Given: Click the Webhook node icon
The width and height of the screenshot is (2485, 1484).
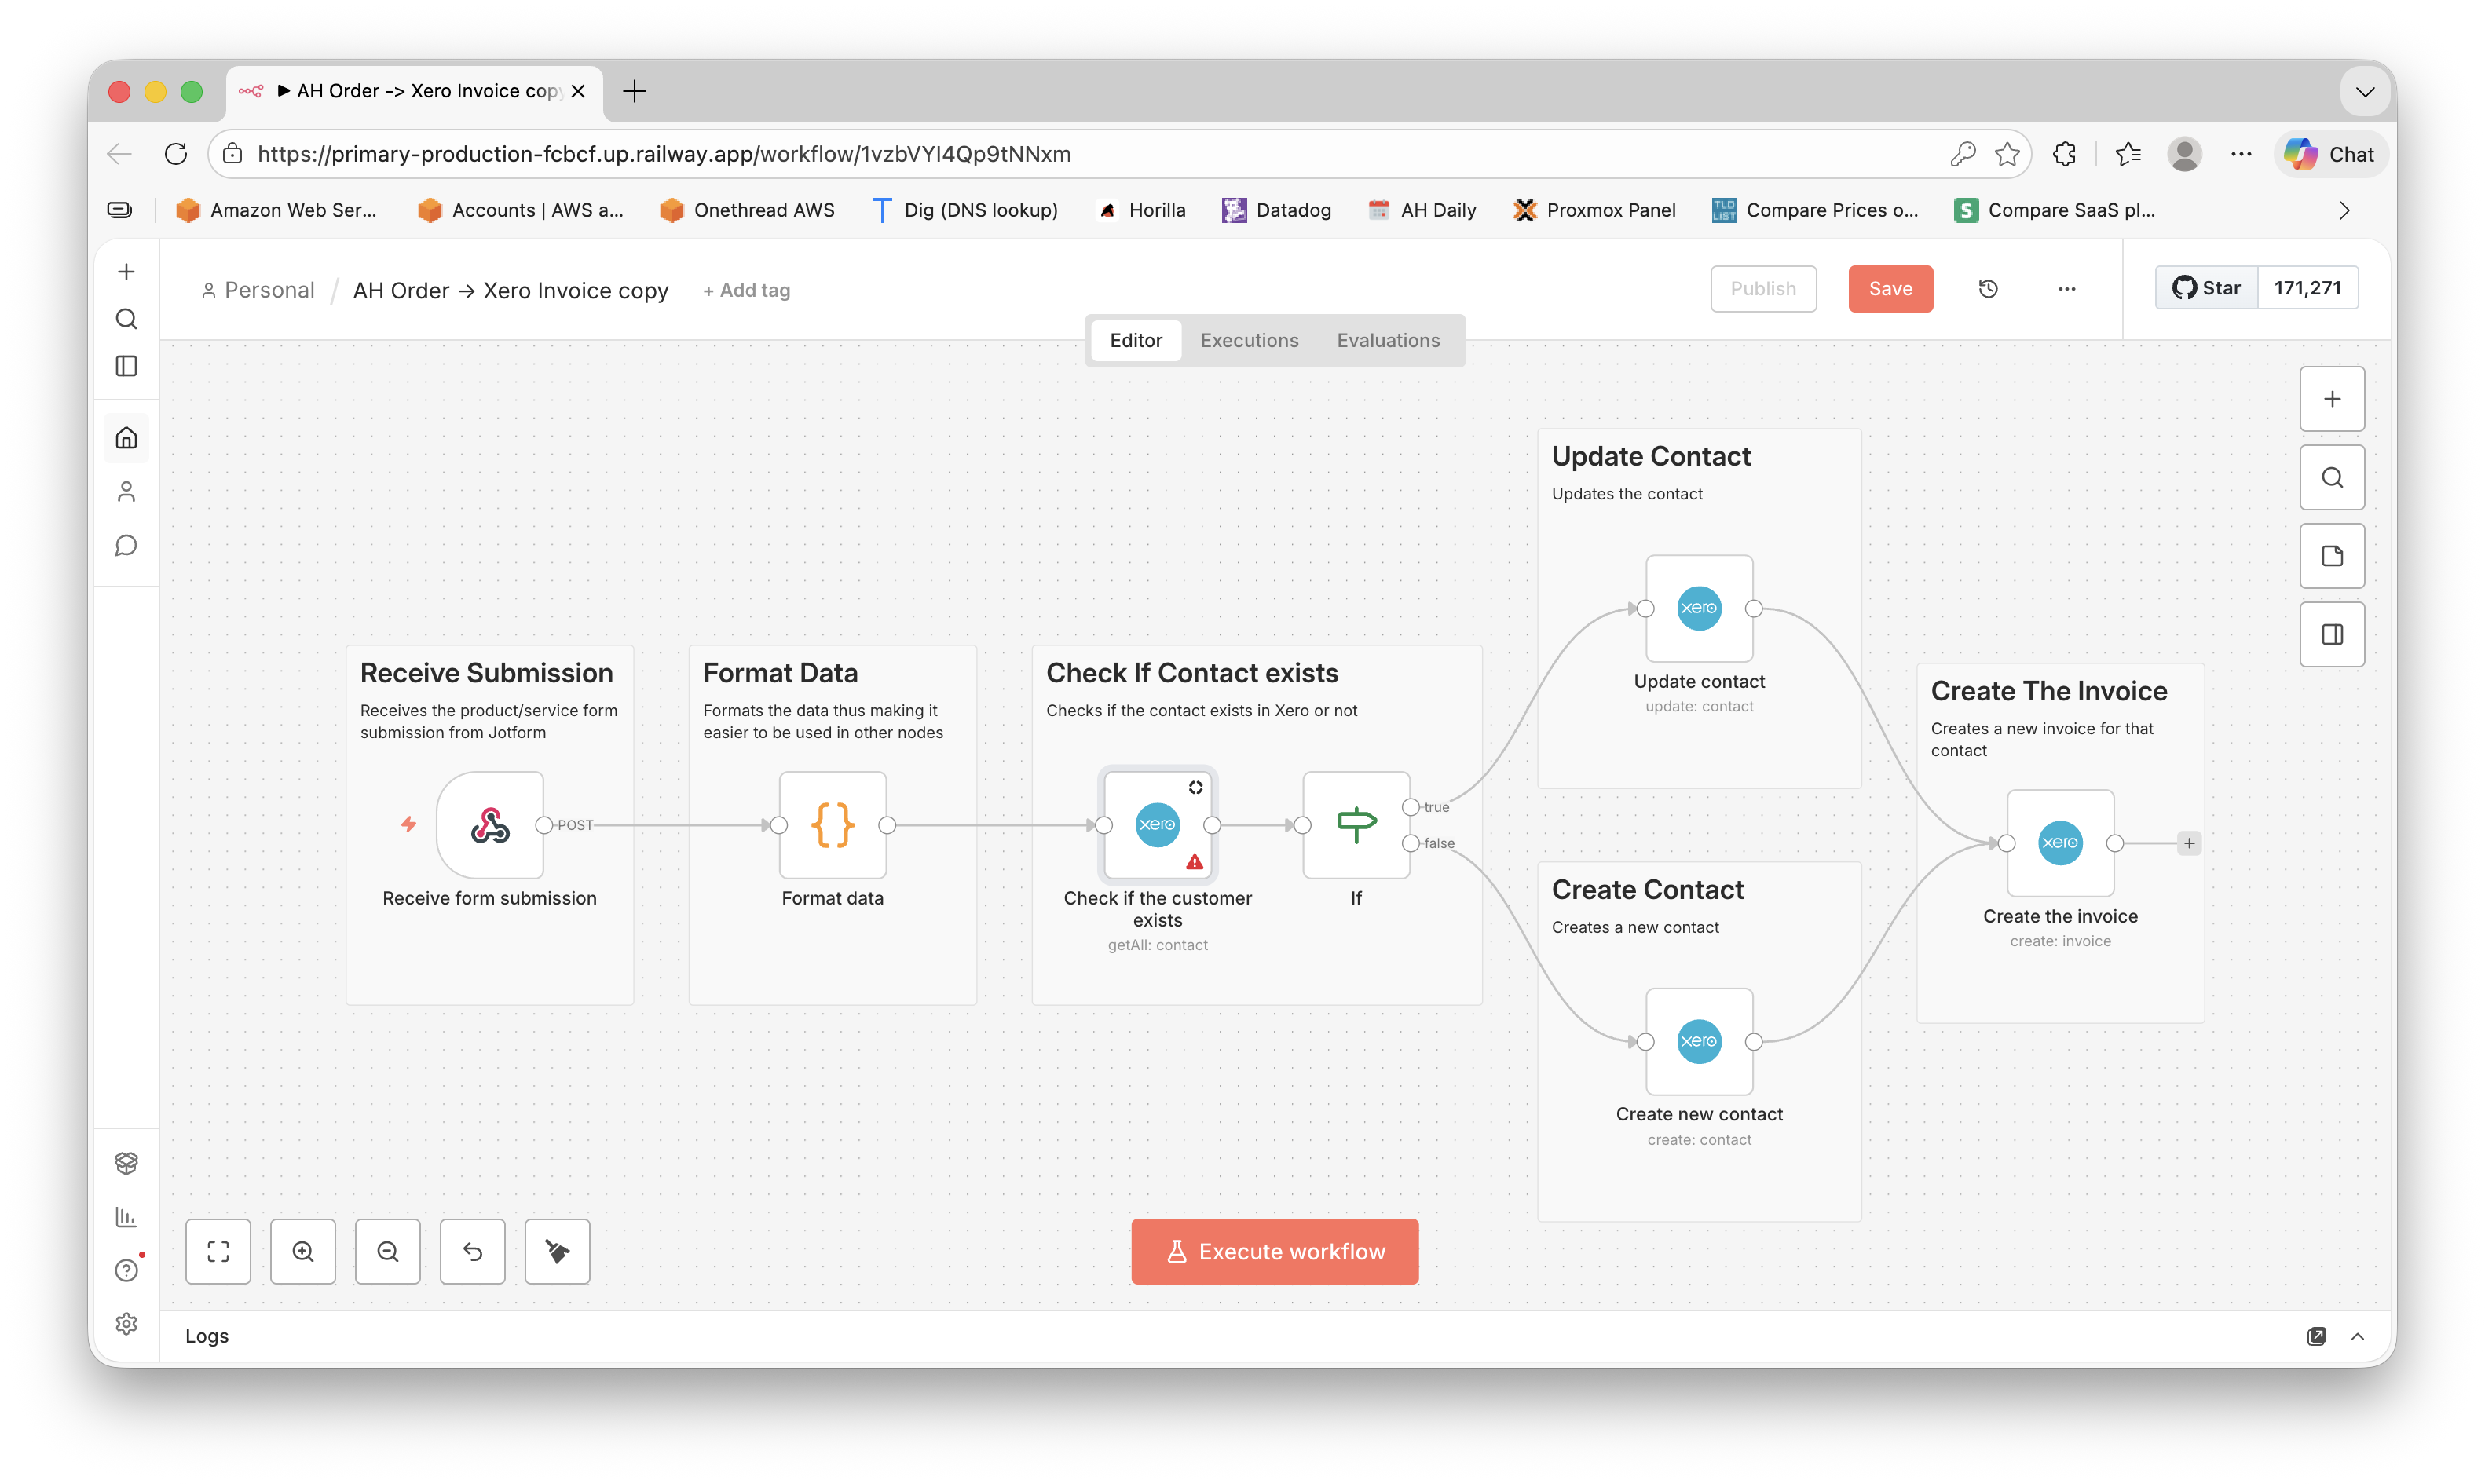Looking at the screenshot, I should point(490,825).
